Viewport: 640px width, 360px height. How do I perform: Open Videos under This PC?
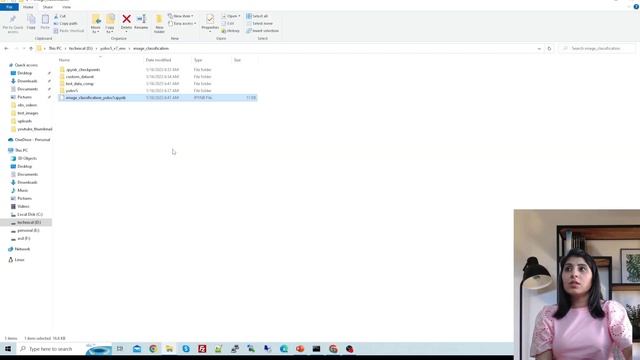click(x=23, y=207)
